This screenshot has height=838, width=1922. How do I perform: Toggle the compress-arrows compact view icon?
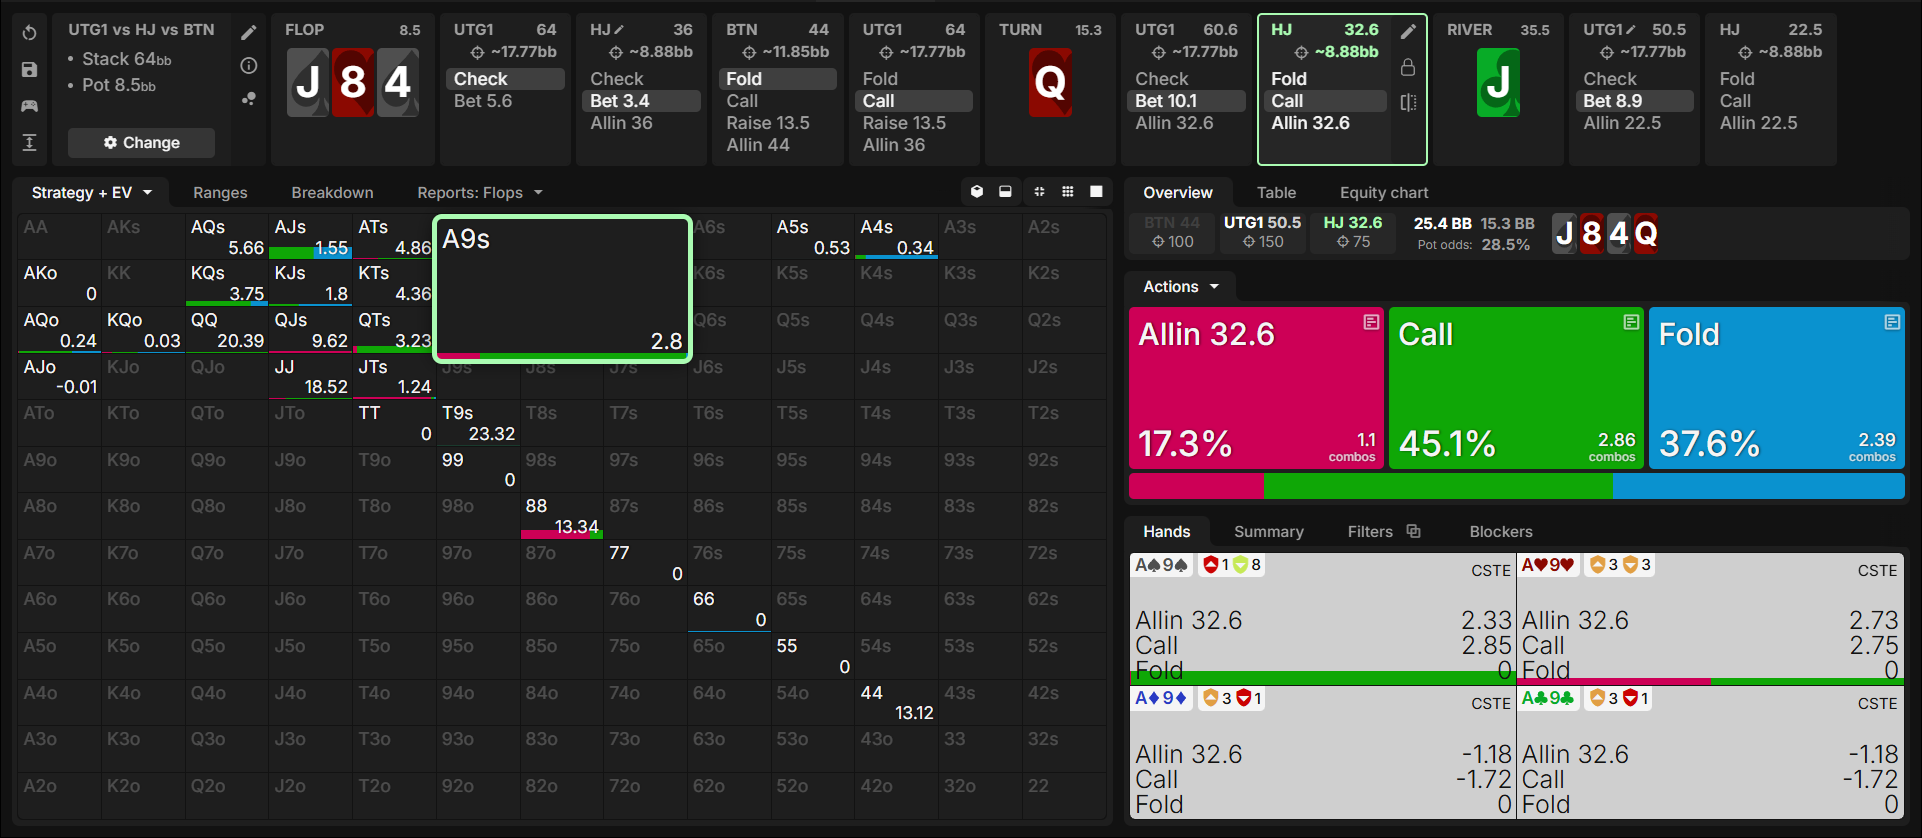(x=1039, y=192)
